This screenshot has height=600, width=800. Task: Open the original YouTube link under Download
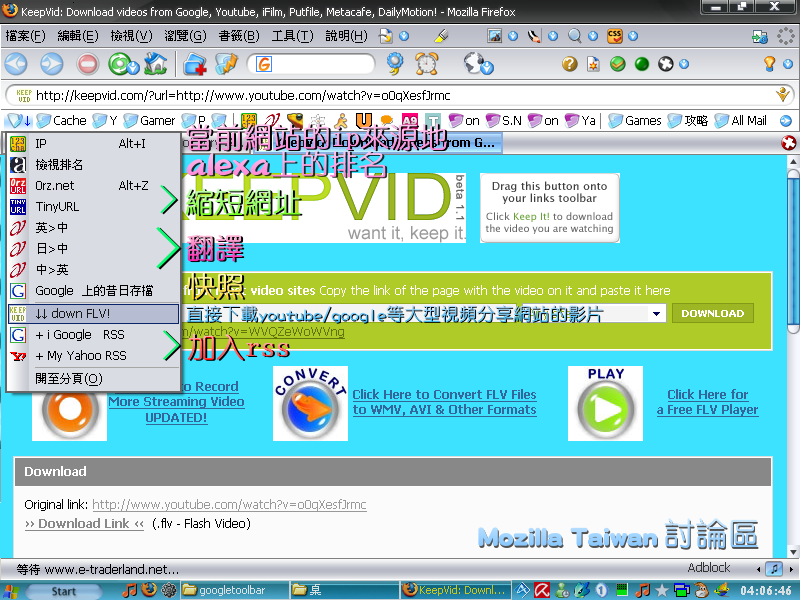[x=229, y=505]
